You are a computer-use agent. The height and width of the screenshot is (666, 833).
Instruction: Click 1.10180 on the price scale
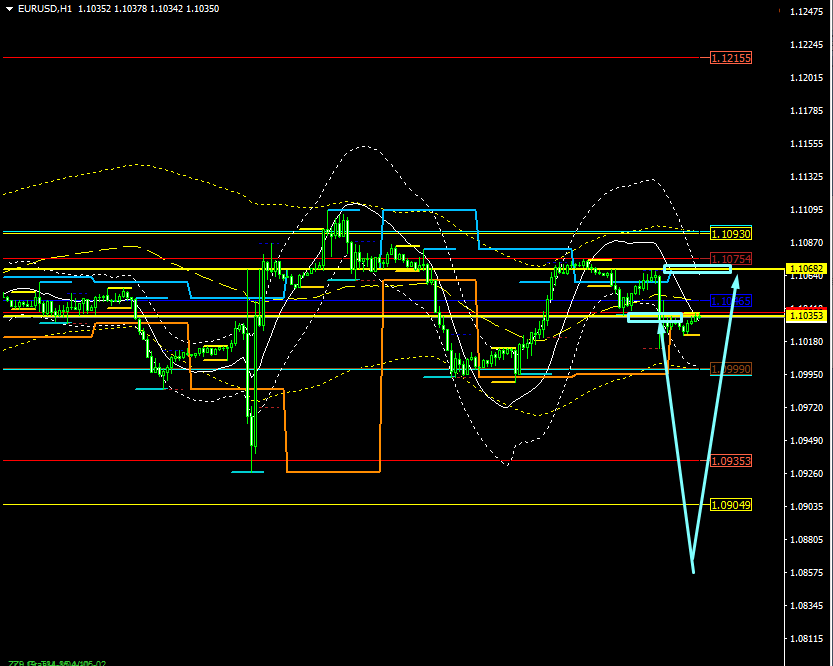coord(806,341)
